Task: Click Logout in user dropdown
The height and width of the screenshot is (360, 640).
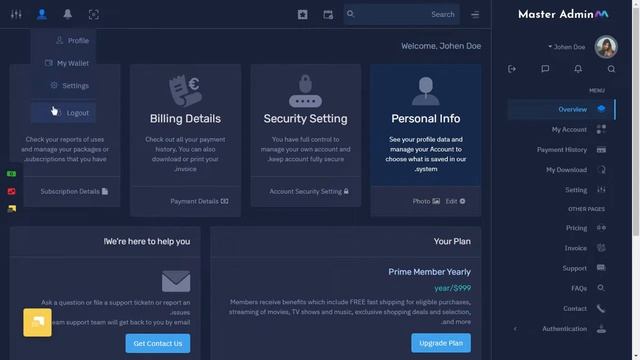Action: click(64, 113)
